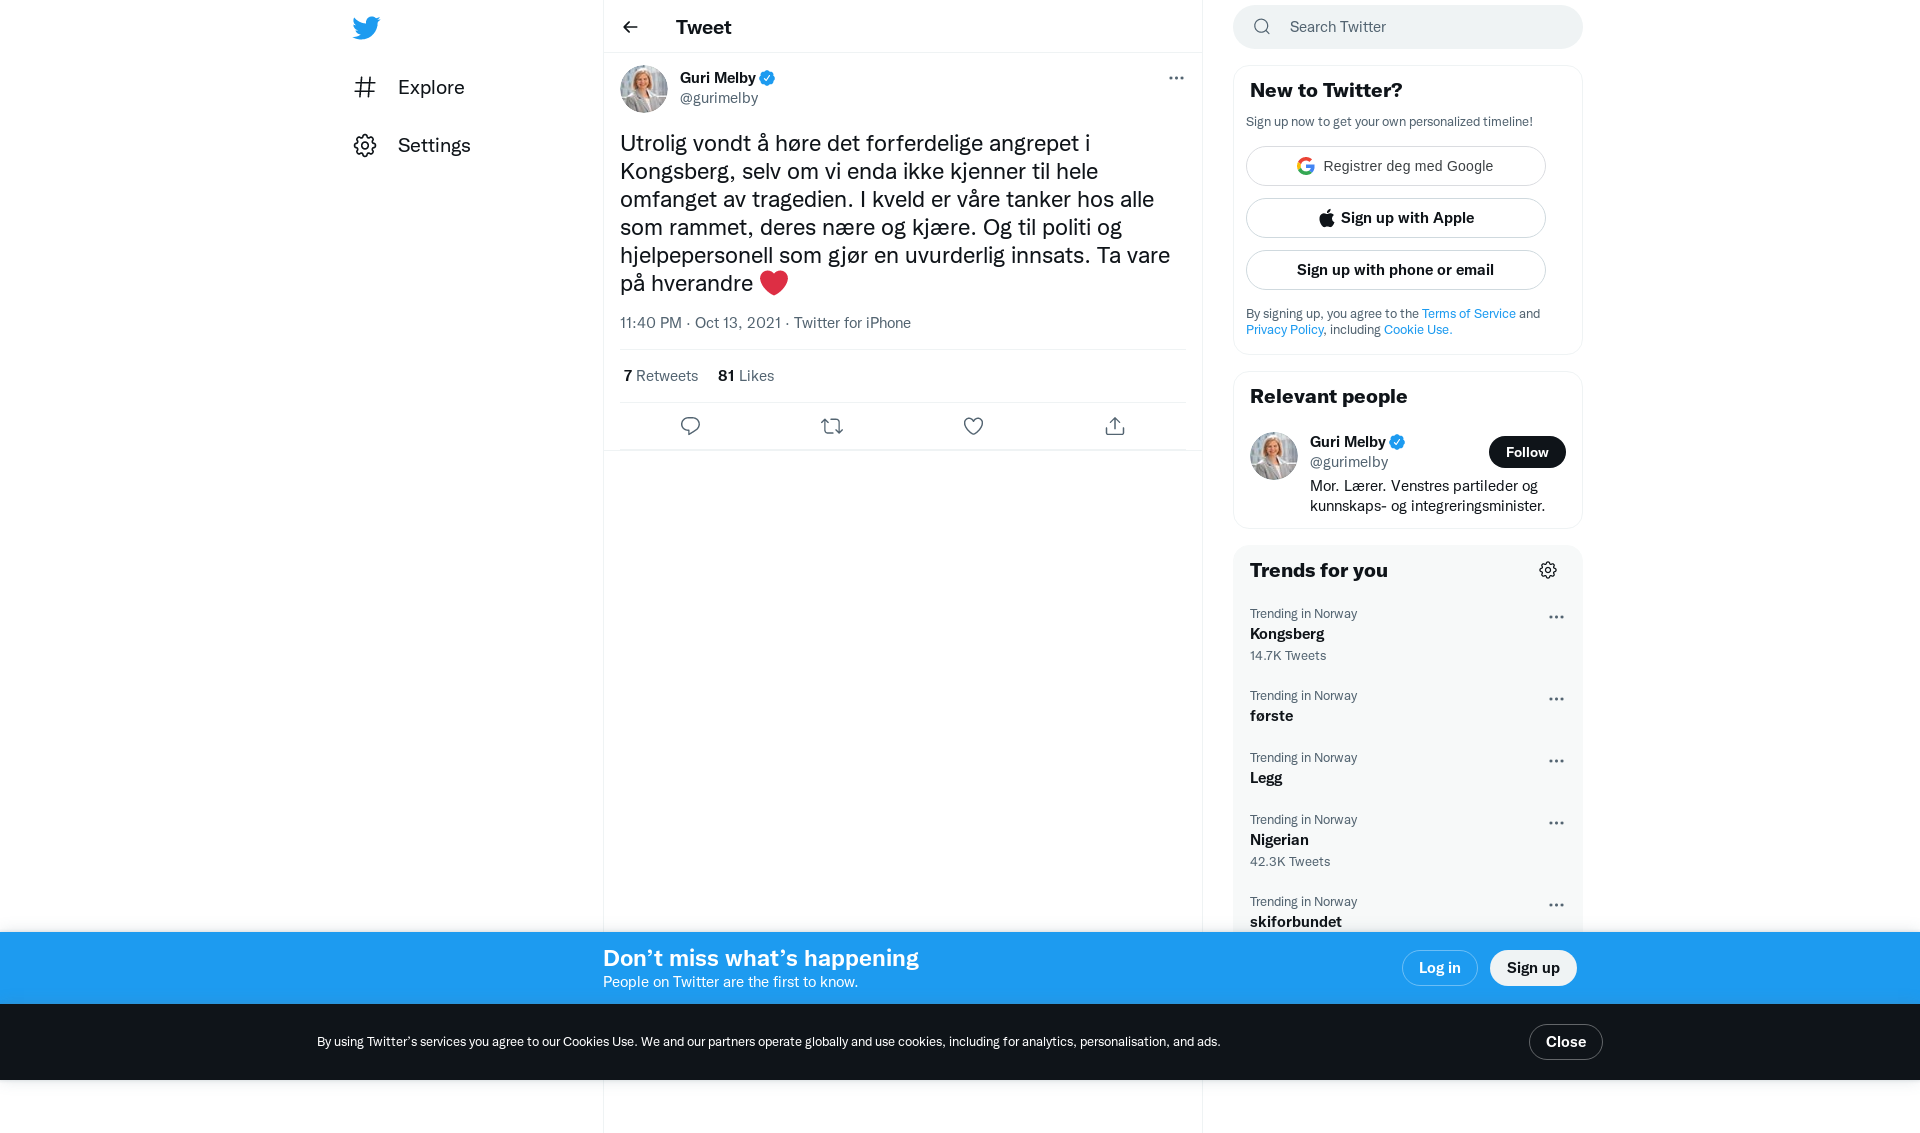View the 7 Retweets list

click(x=660, y=376)
